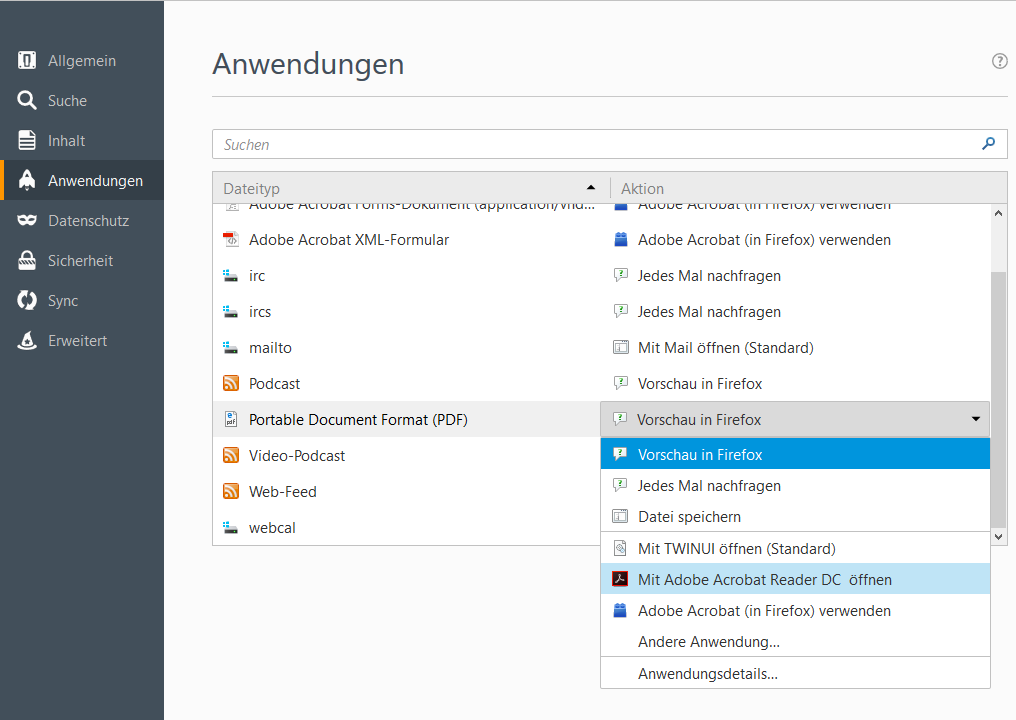This screenshot has height=720, width=1016.
Task: Click the Video-Podcast feed icon
Action: click(231, 456)
